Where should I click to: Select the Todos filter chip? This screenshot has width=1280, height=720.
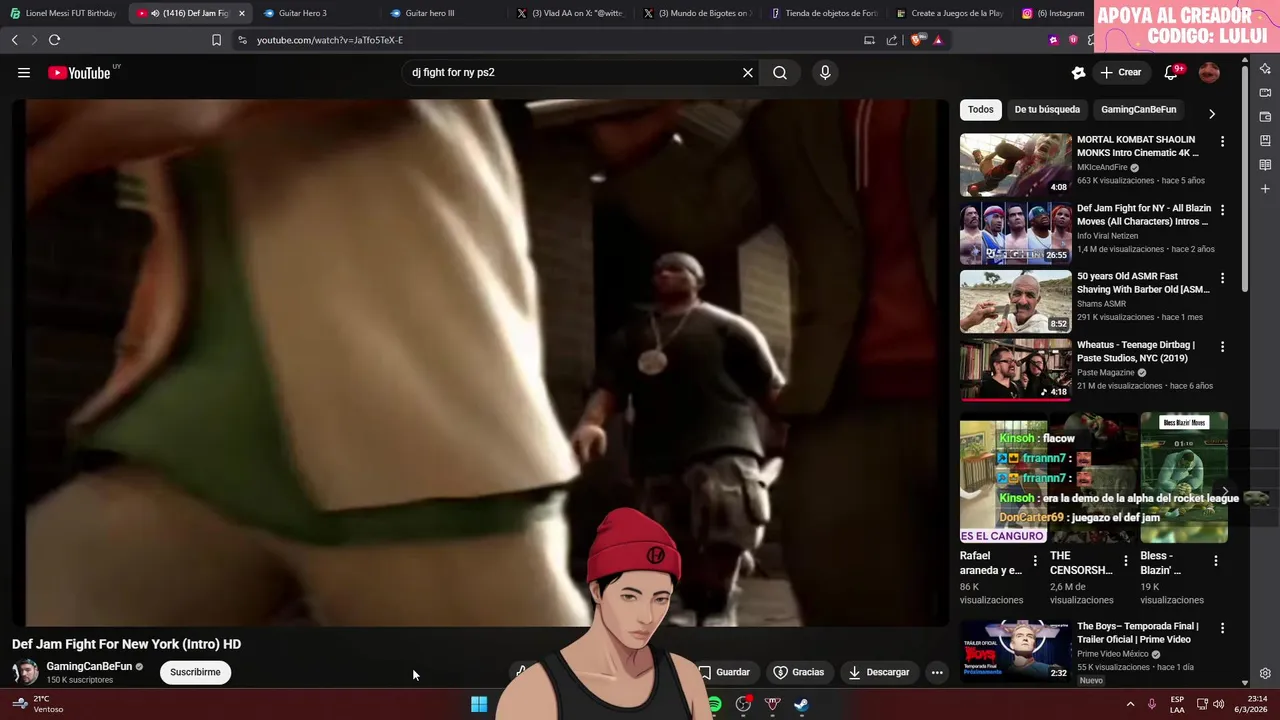(x=981, y=109)
